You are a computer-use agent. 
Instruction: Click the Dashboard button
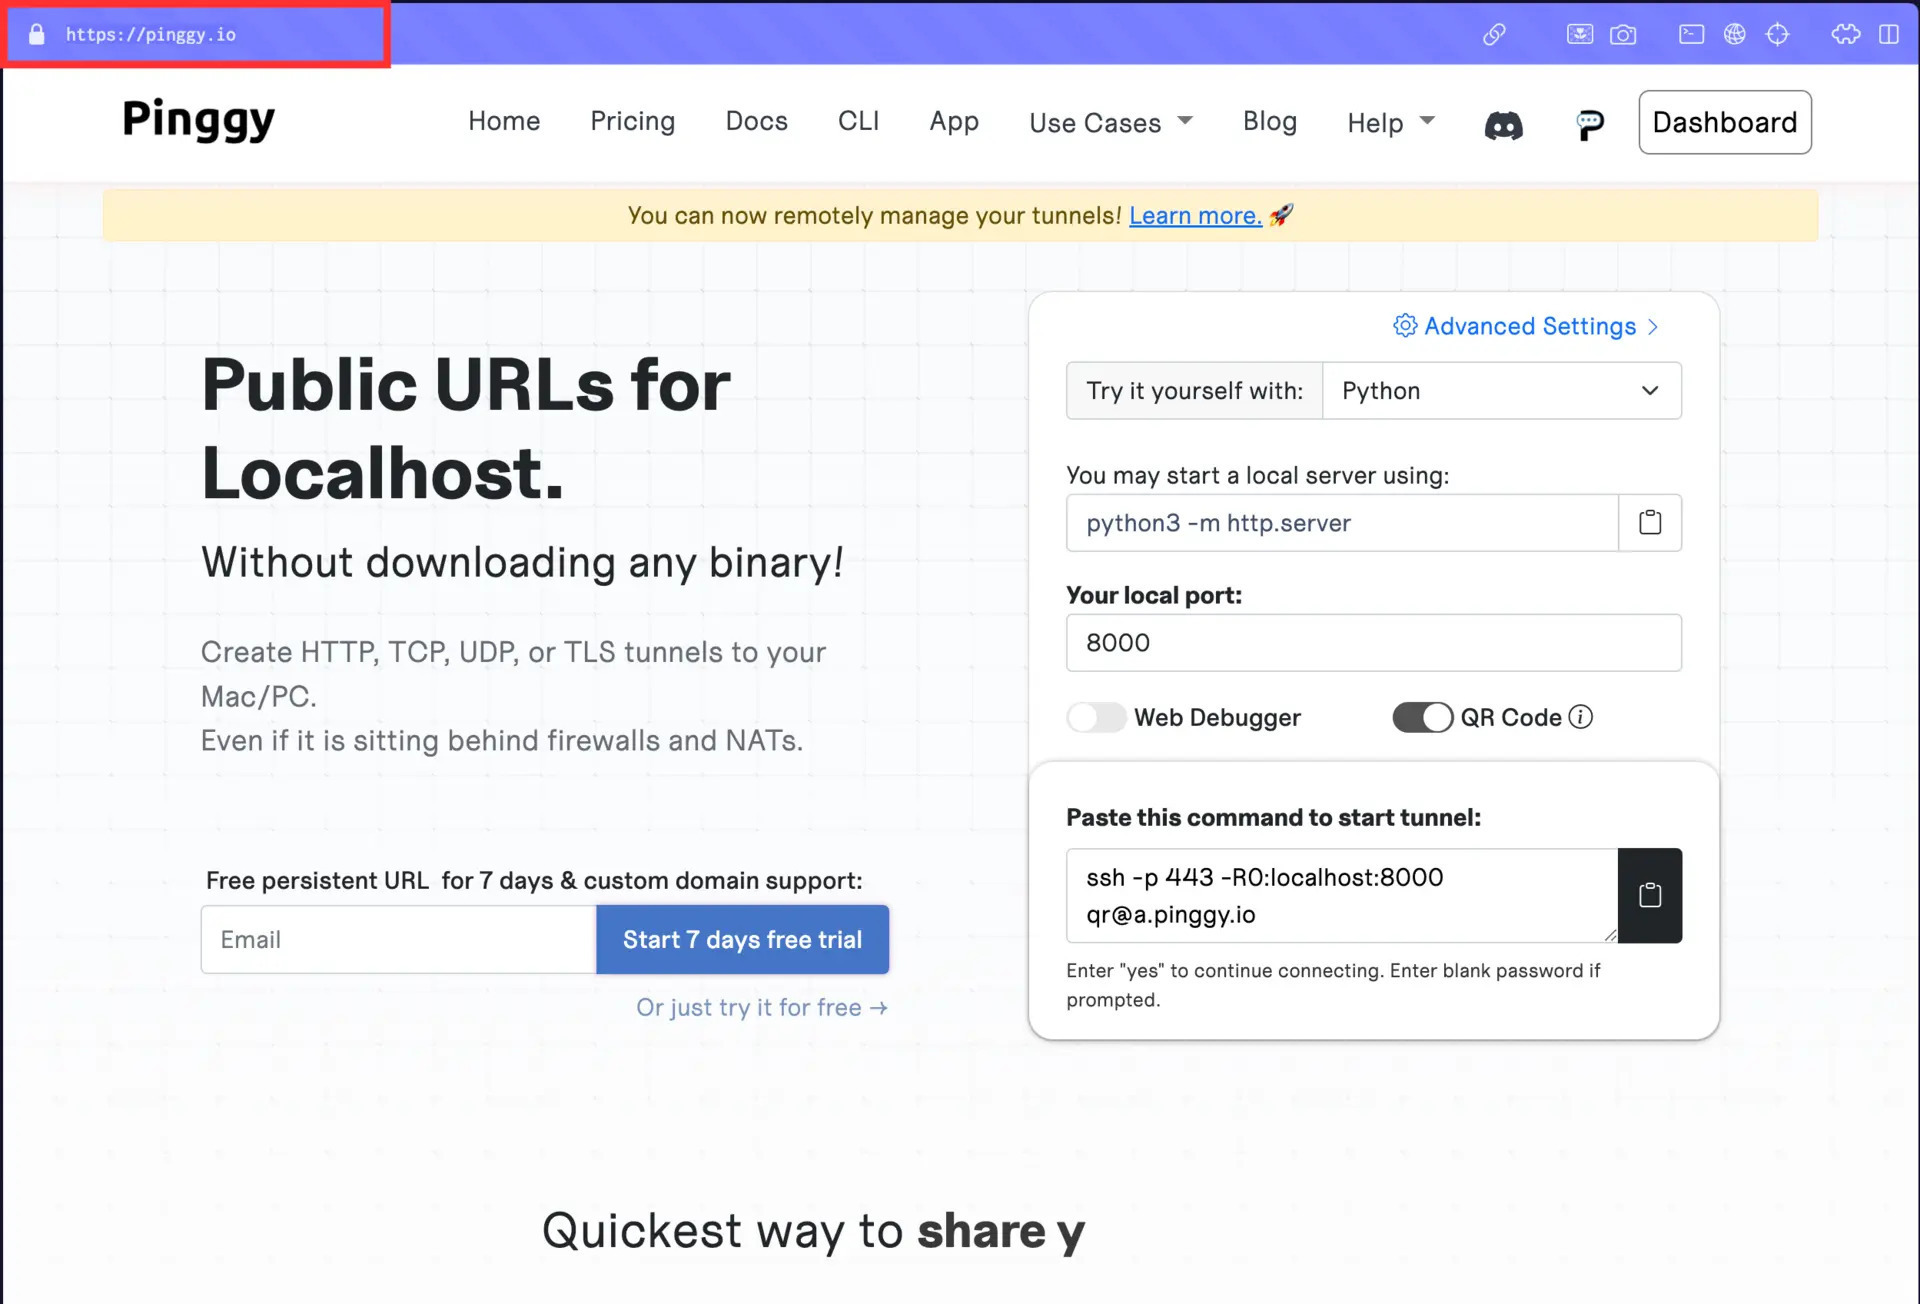point(1724,122)
